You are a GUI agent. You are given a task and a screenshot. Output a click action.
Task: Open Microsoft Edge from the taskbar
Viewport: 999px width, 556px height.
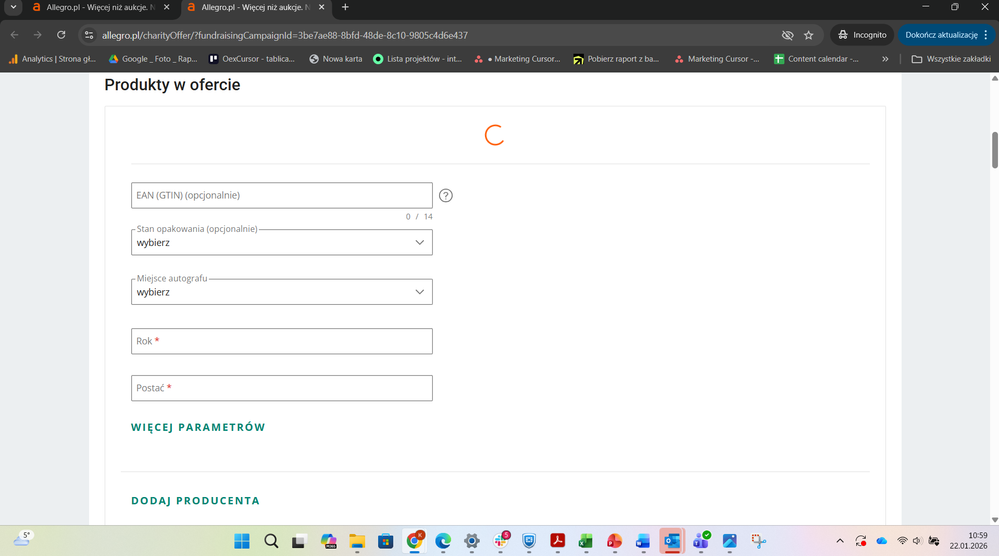click(443, 541)
